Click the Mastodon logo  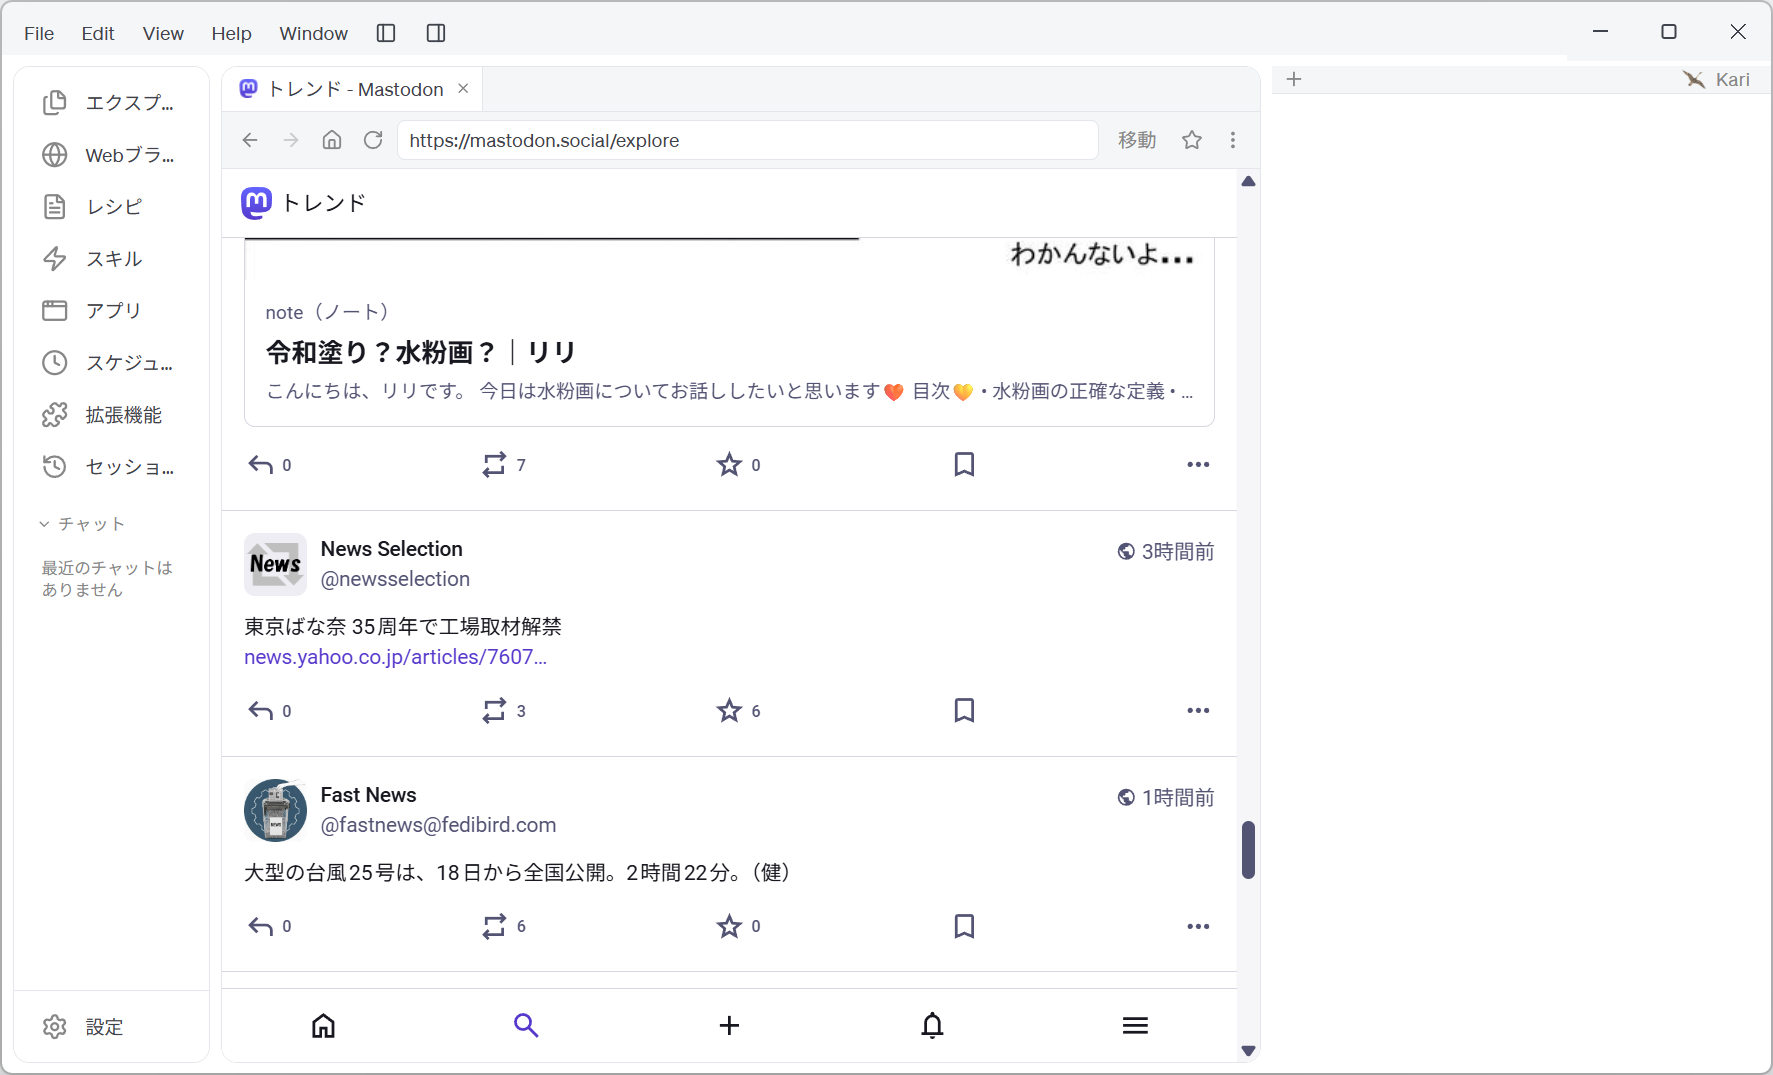256,203
